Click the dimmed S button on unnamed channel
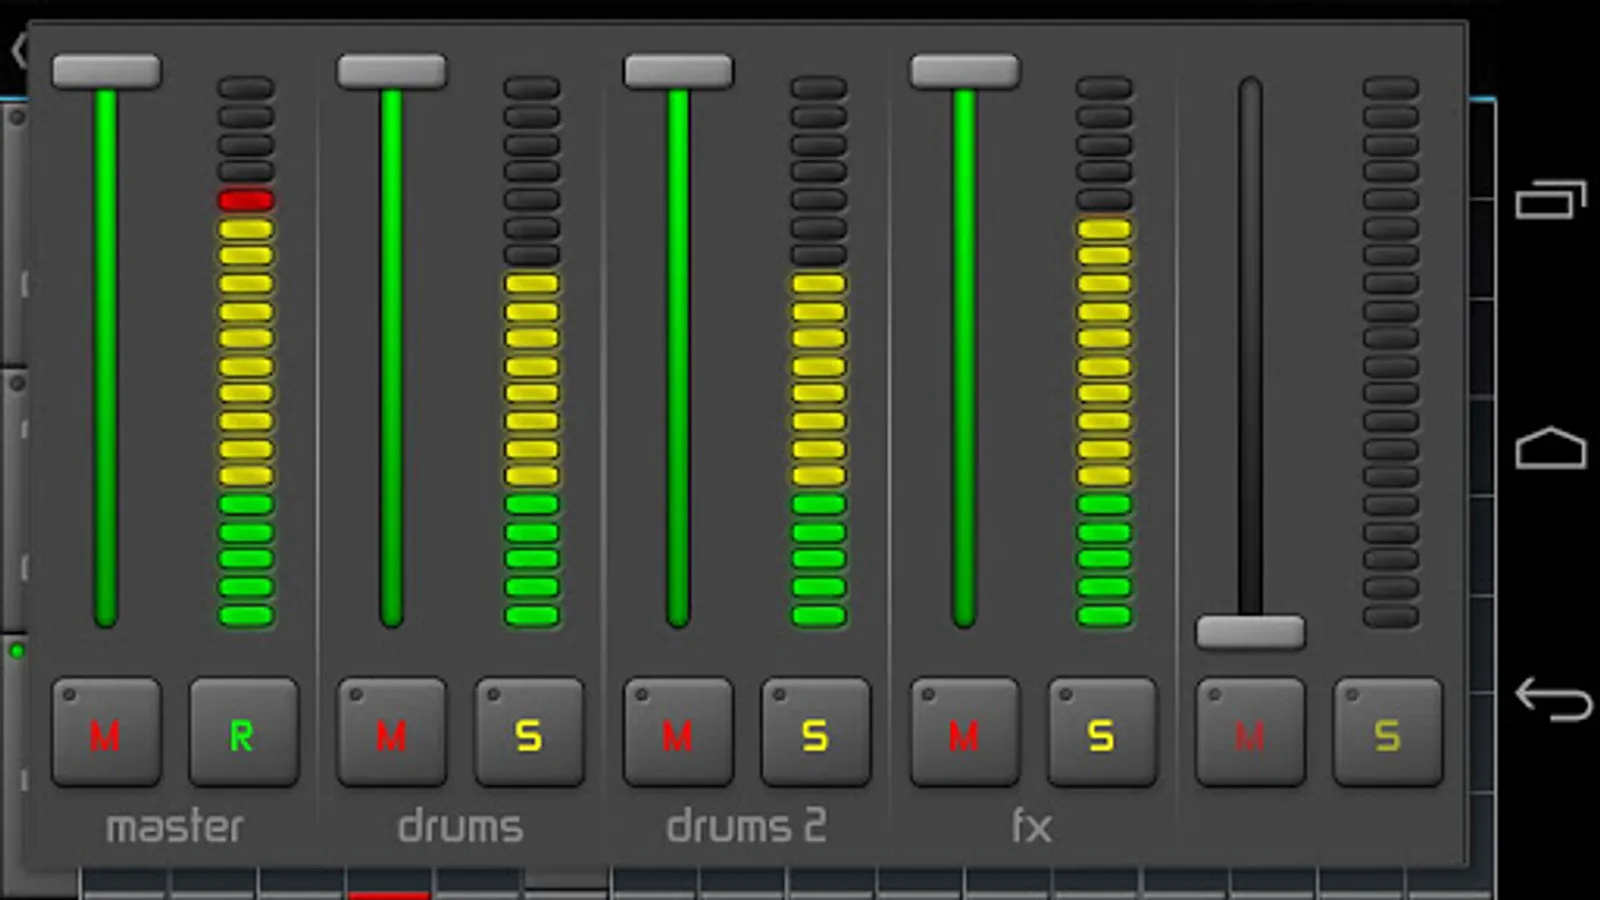This screenshot has height=900, width=1600. 1388,733
